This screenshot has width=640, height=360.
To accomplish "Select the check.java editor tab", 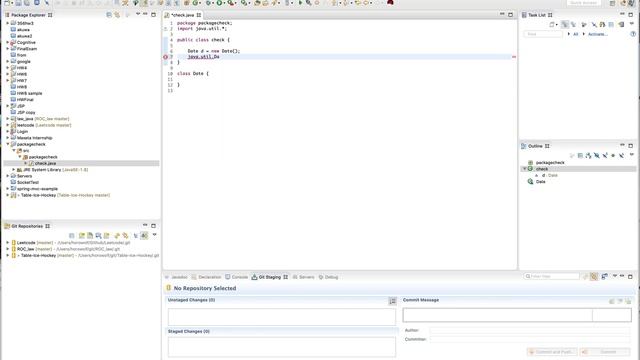I will pyautogui.click(x=183, y=15).
